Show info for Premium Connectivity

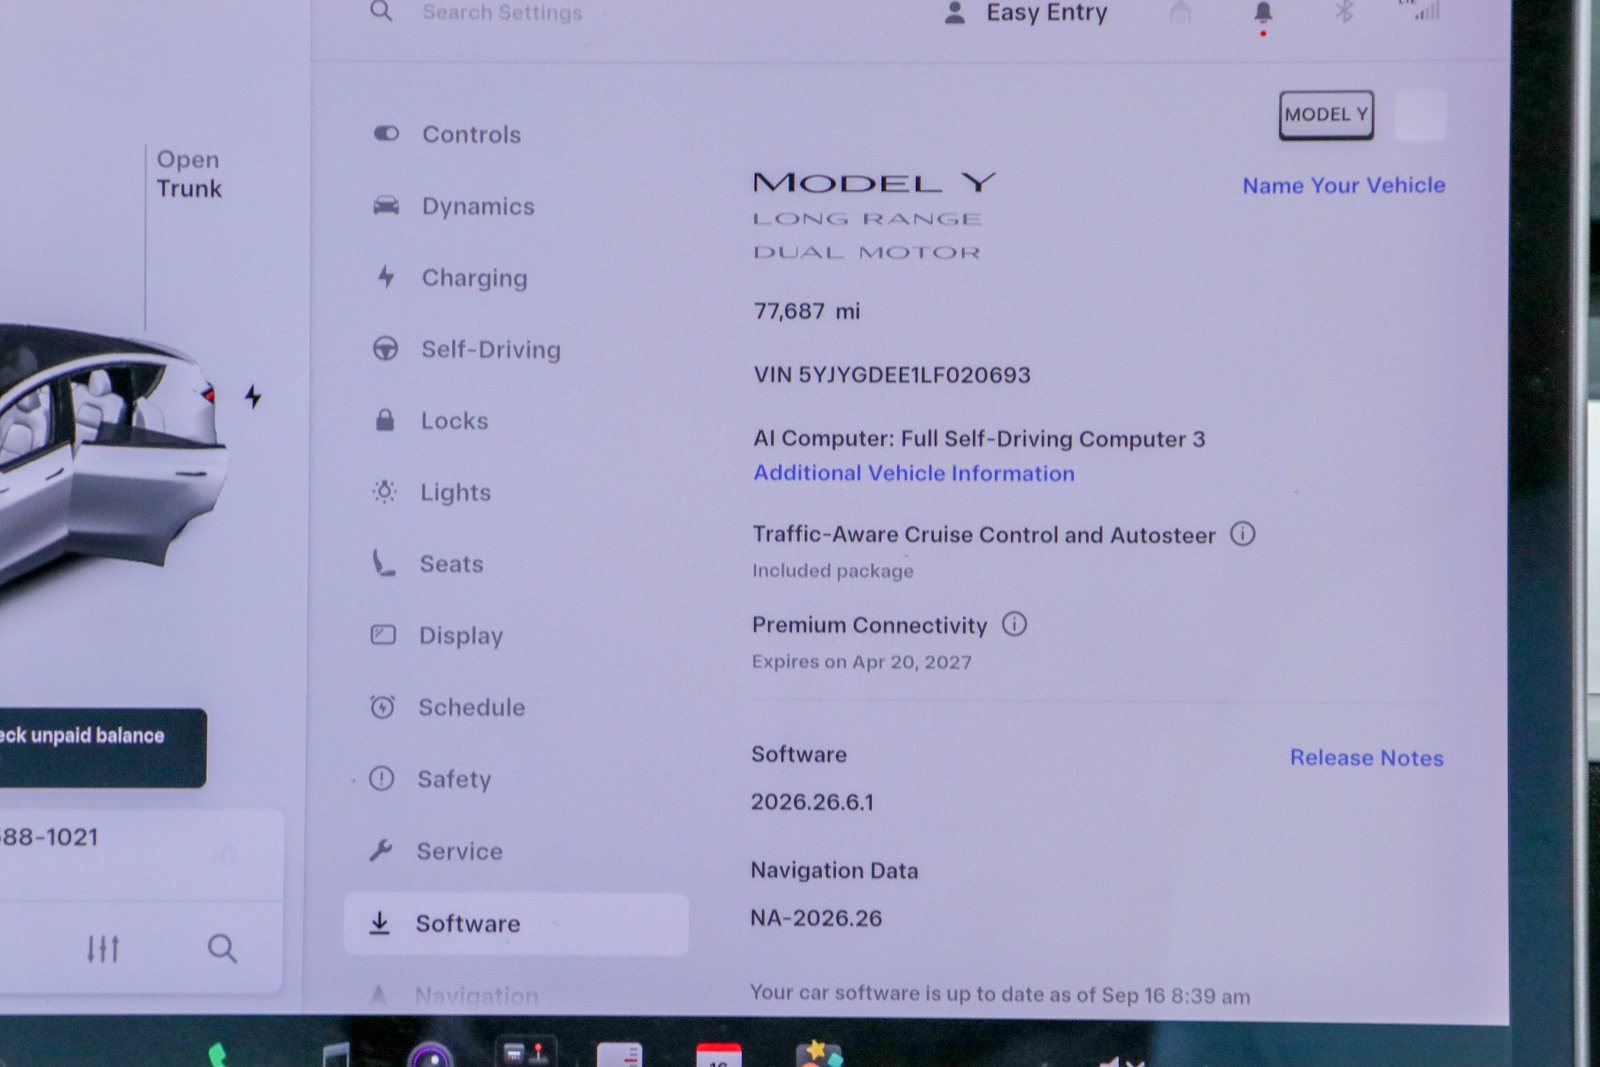[x=1014, y=624]
